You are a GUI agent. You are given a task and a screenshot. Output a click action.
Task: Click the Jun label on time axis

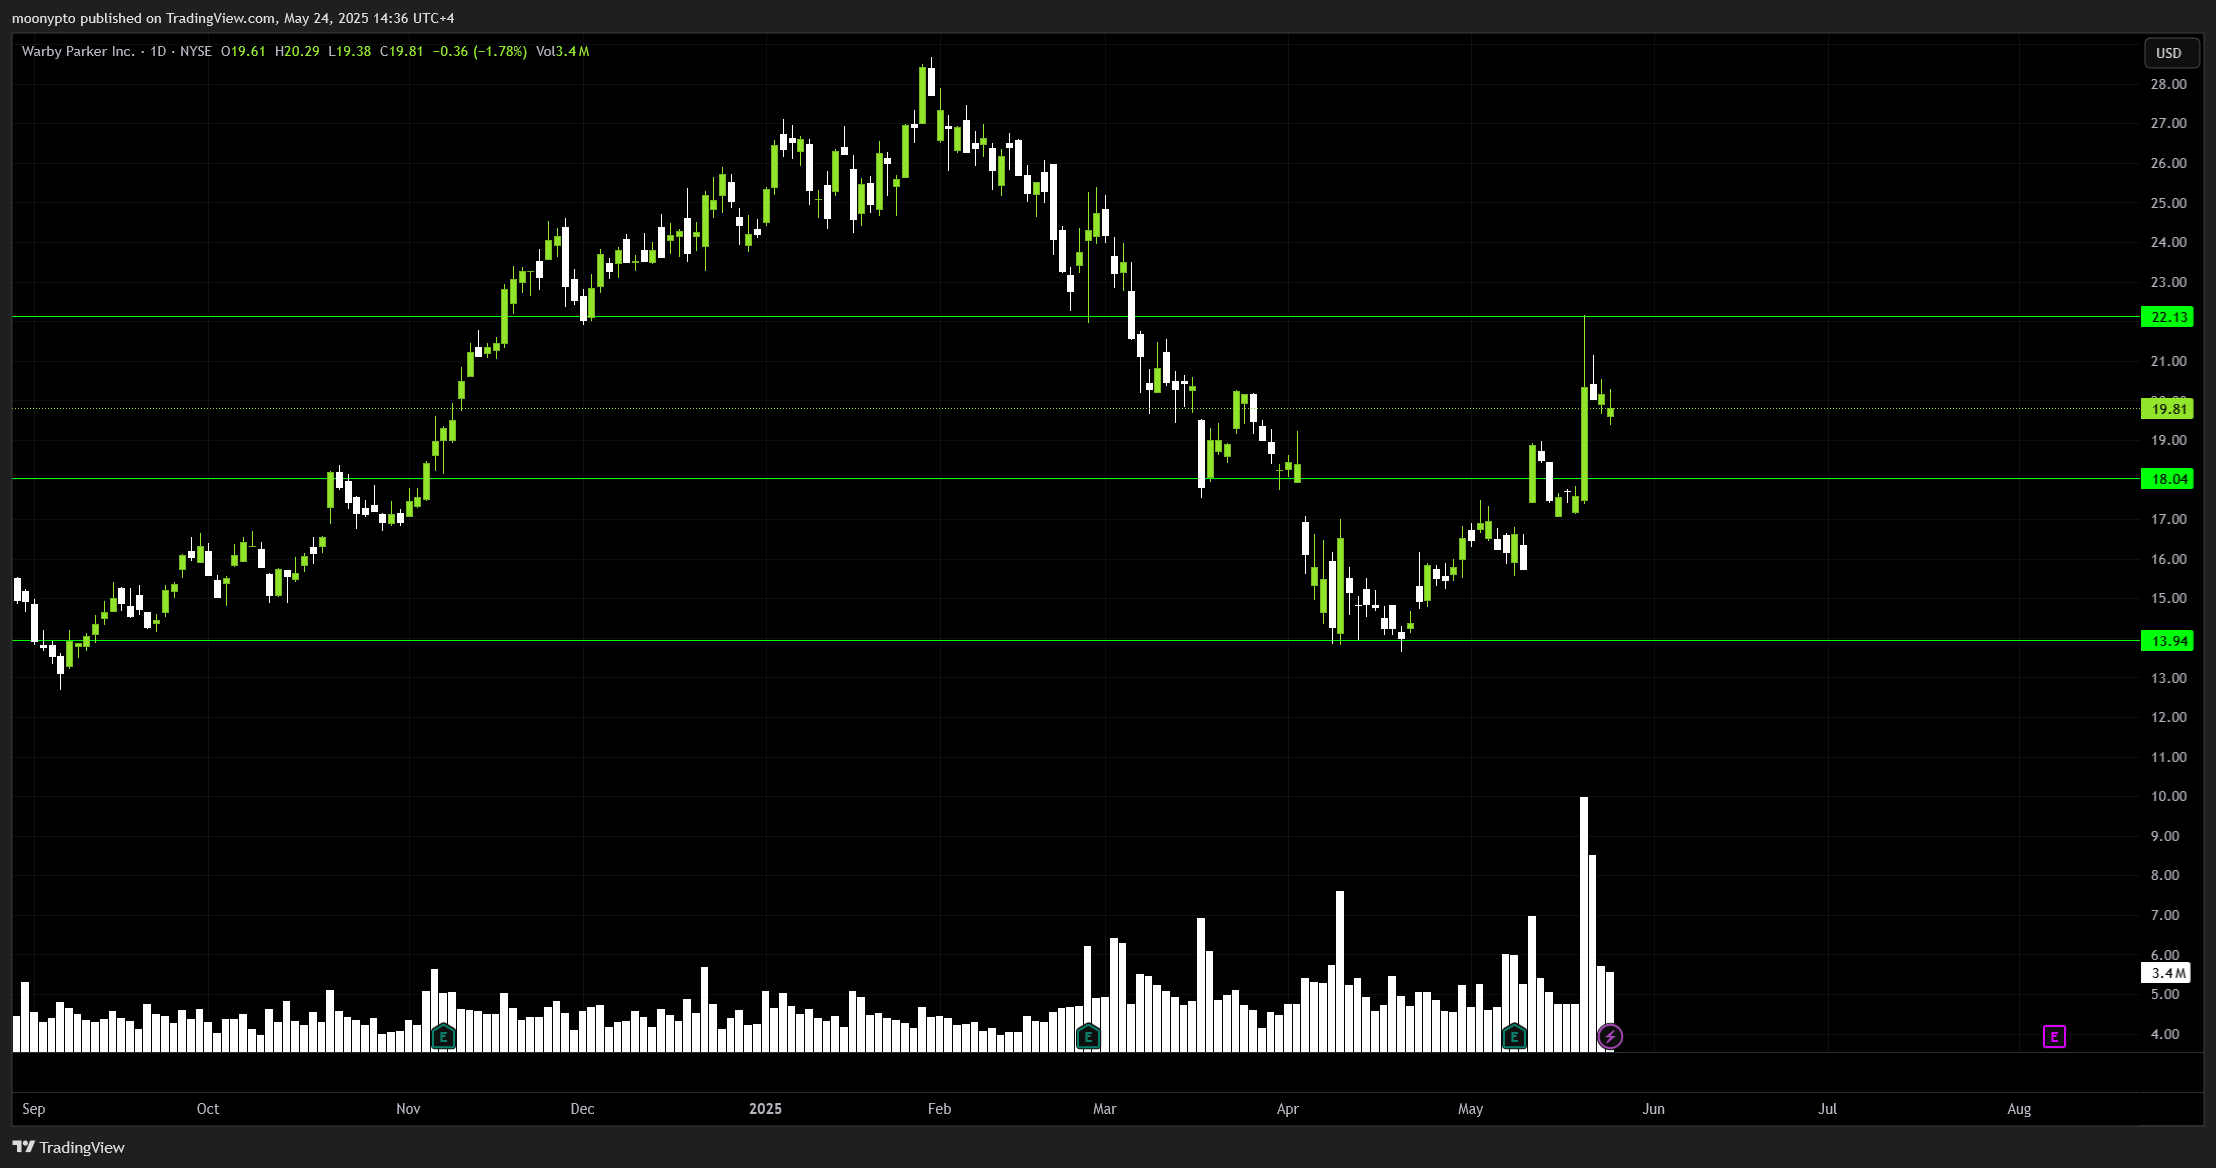click(x=1653, y=1109)
